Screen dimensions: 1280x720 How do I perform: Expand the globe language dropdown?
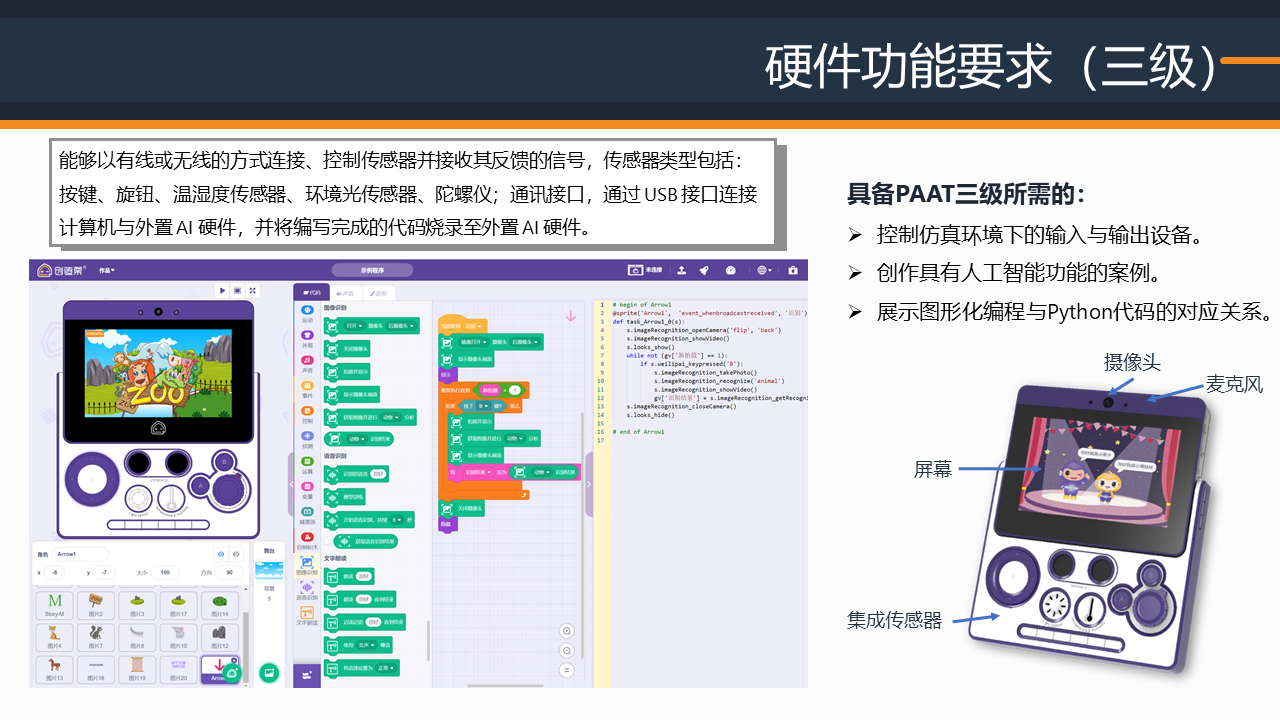coord(763,270)
